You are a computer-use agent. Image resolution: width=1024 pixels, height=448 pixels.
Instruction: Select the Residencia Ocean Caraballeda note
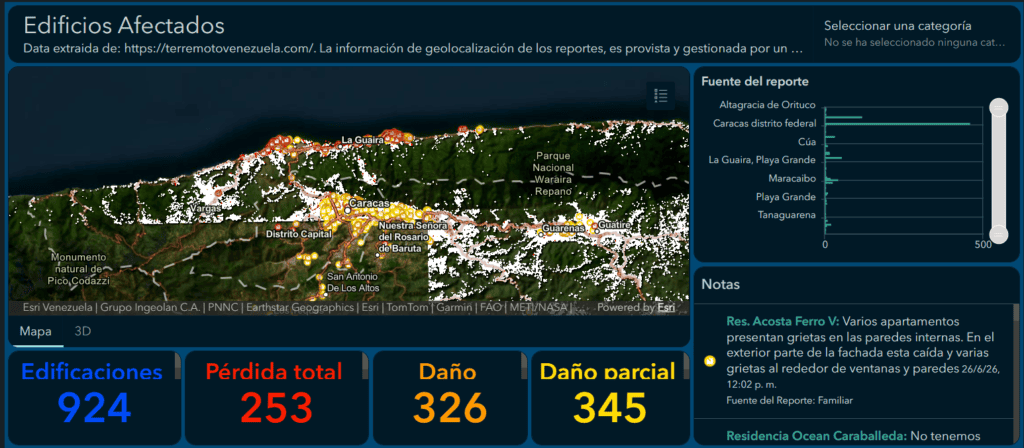(854, 434)
